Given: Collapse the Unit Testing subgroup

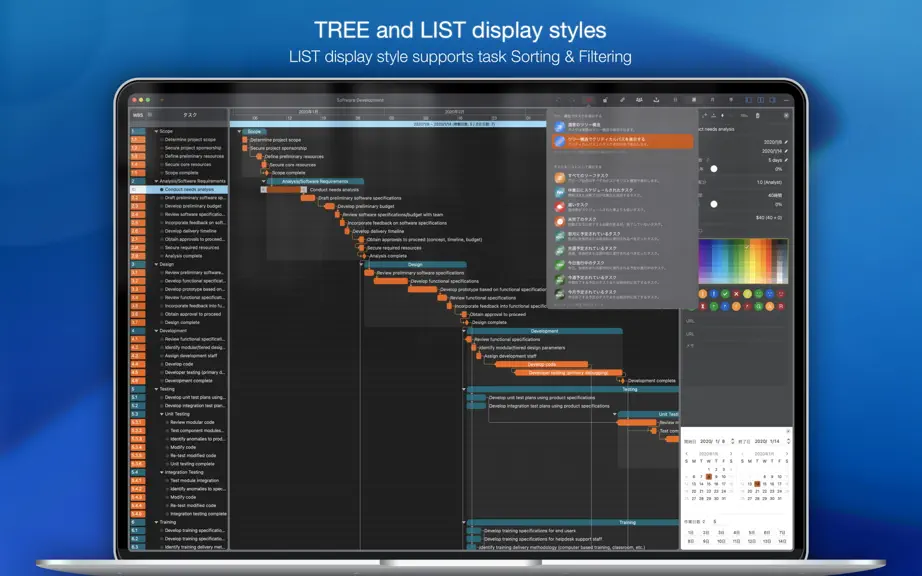Looking at the screenshot, I should (x=162, y=414).
